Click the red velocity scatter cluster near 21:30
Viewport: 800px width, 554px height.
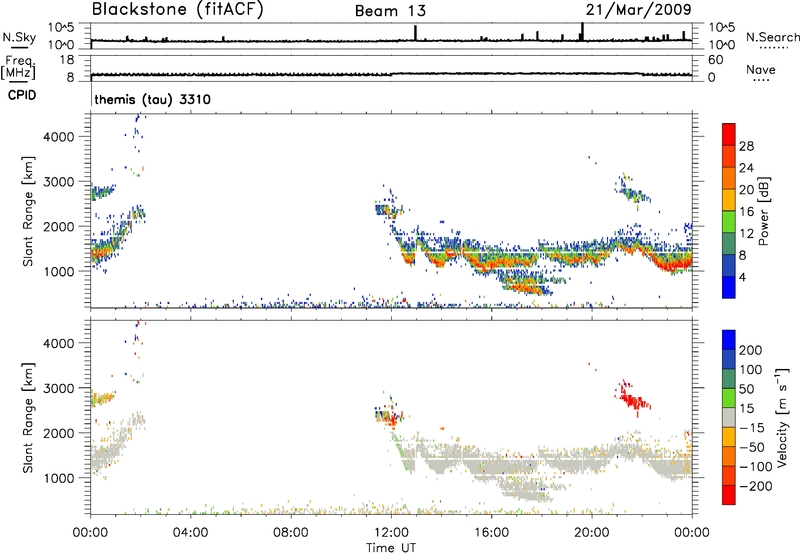click(632, 397)
